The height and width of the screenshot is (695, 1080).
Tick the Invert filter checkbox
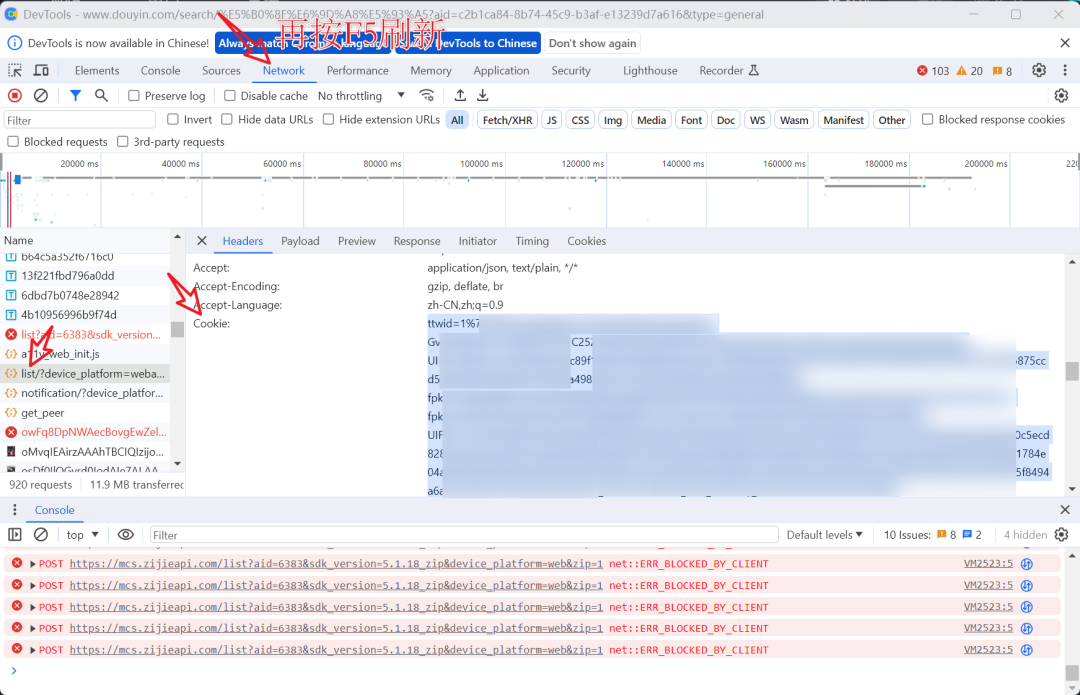[x=173, y=120]
